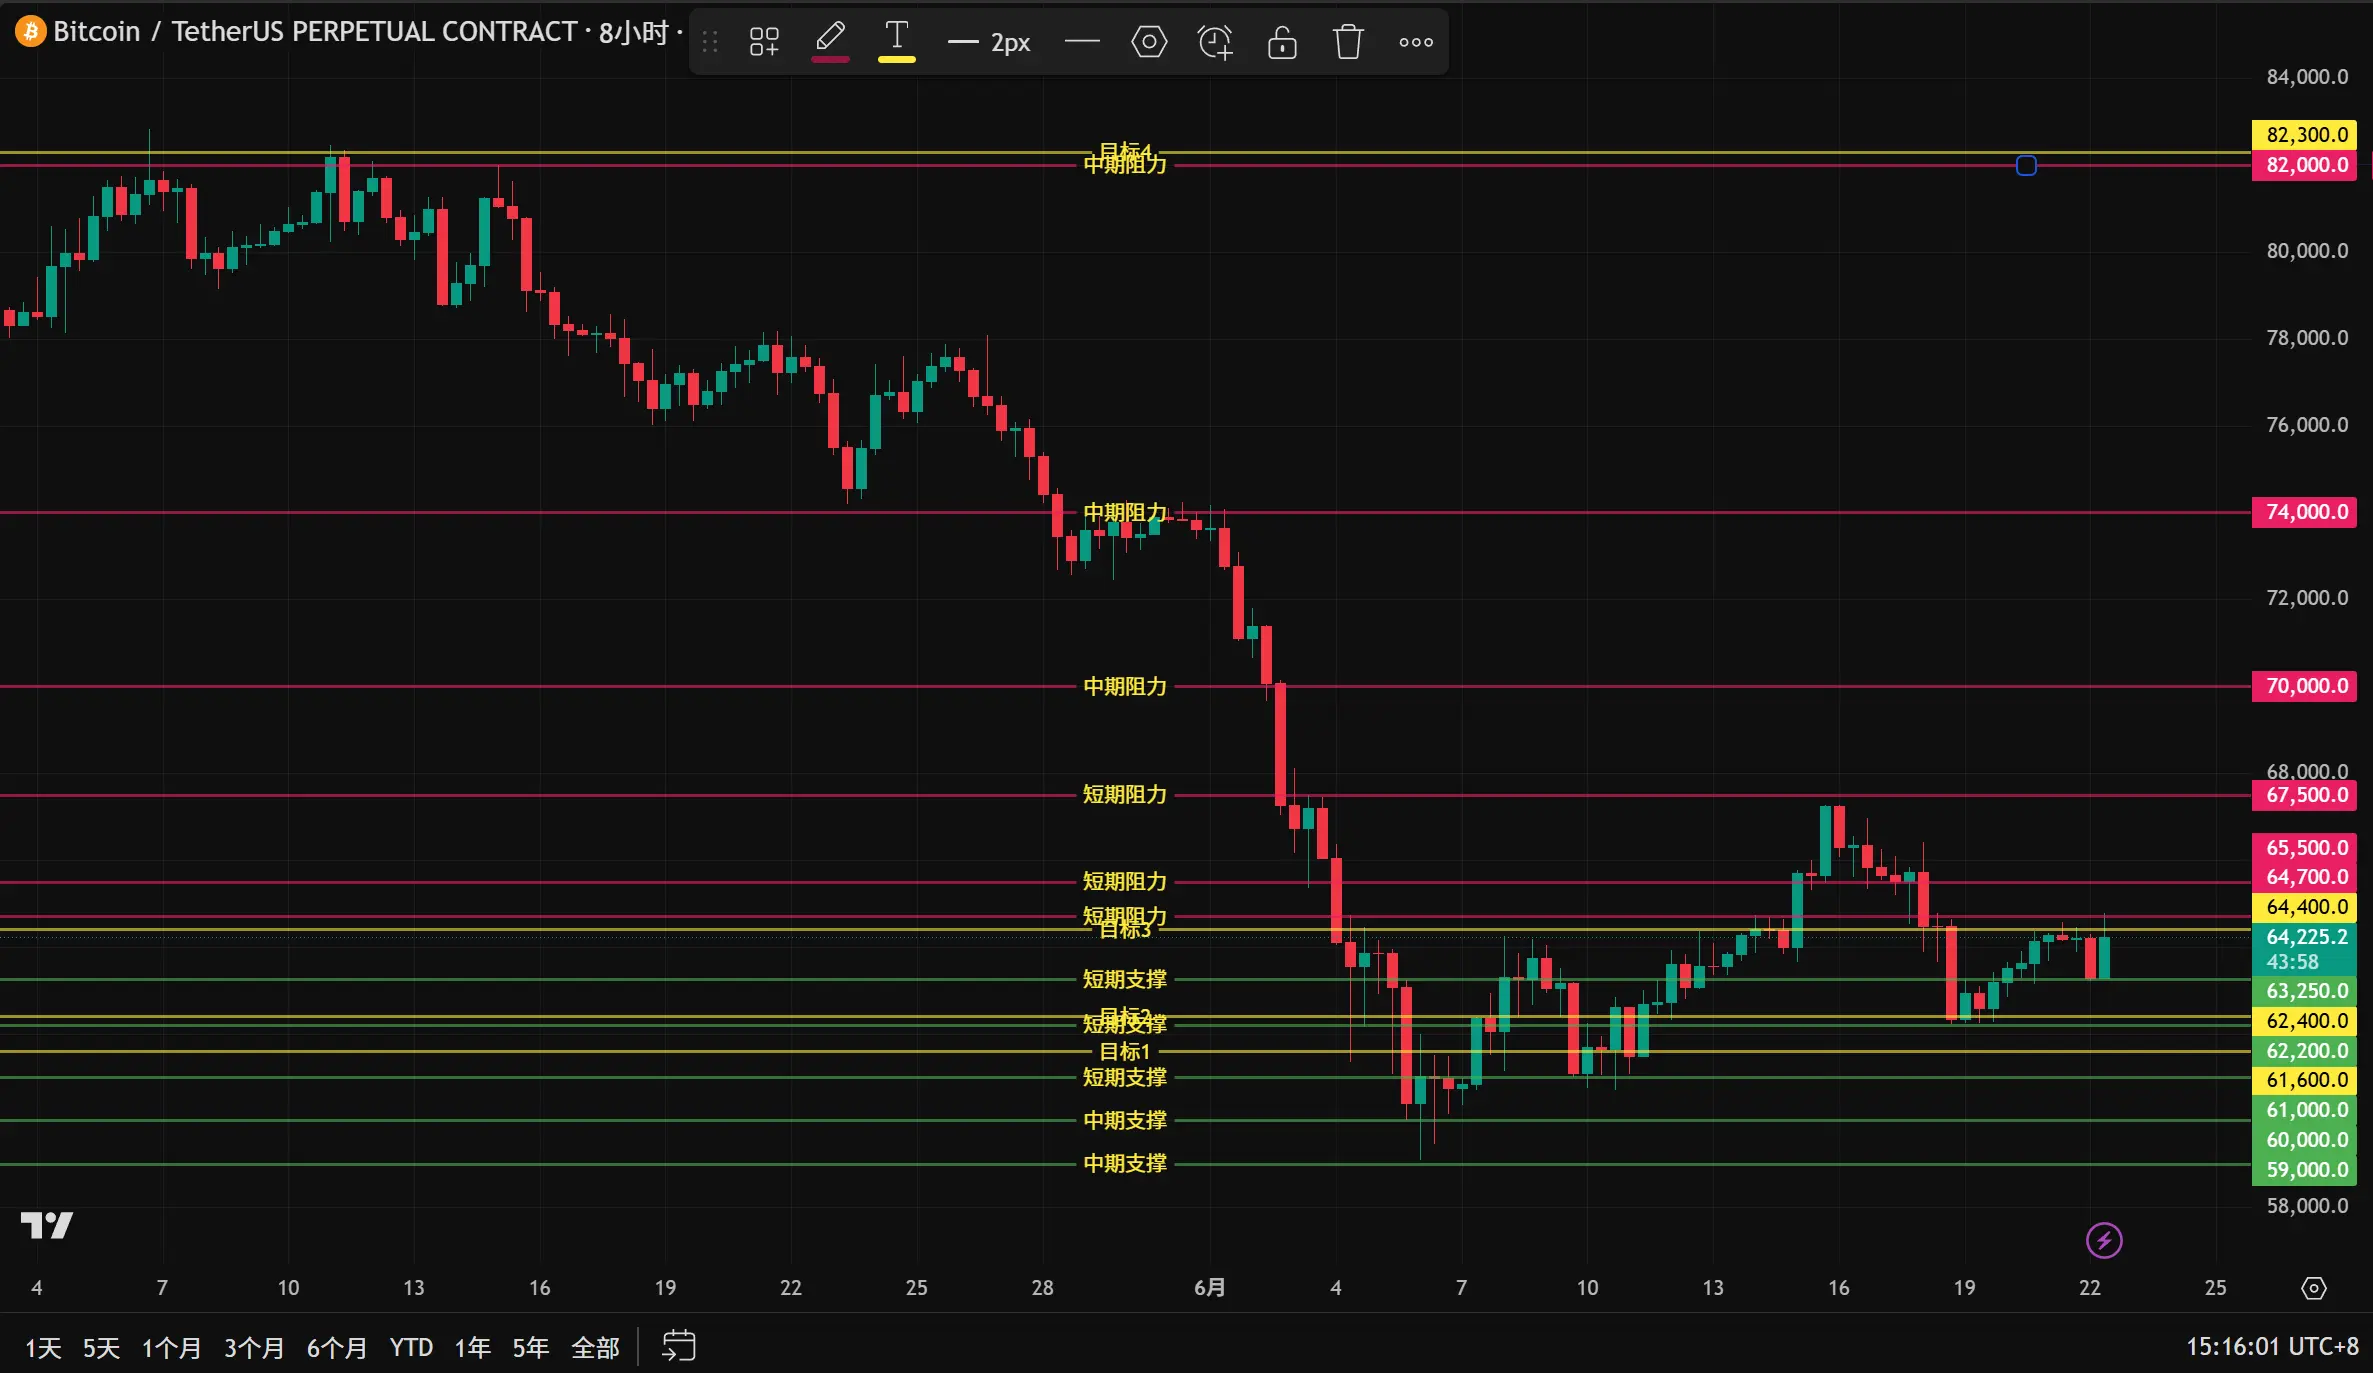Select 中期支撑 text on the 59,000 line
This screenshot has height=1373, width=2373.
coord(1125,1164)
